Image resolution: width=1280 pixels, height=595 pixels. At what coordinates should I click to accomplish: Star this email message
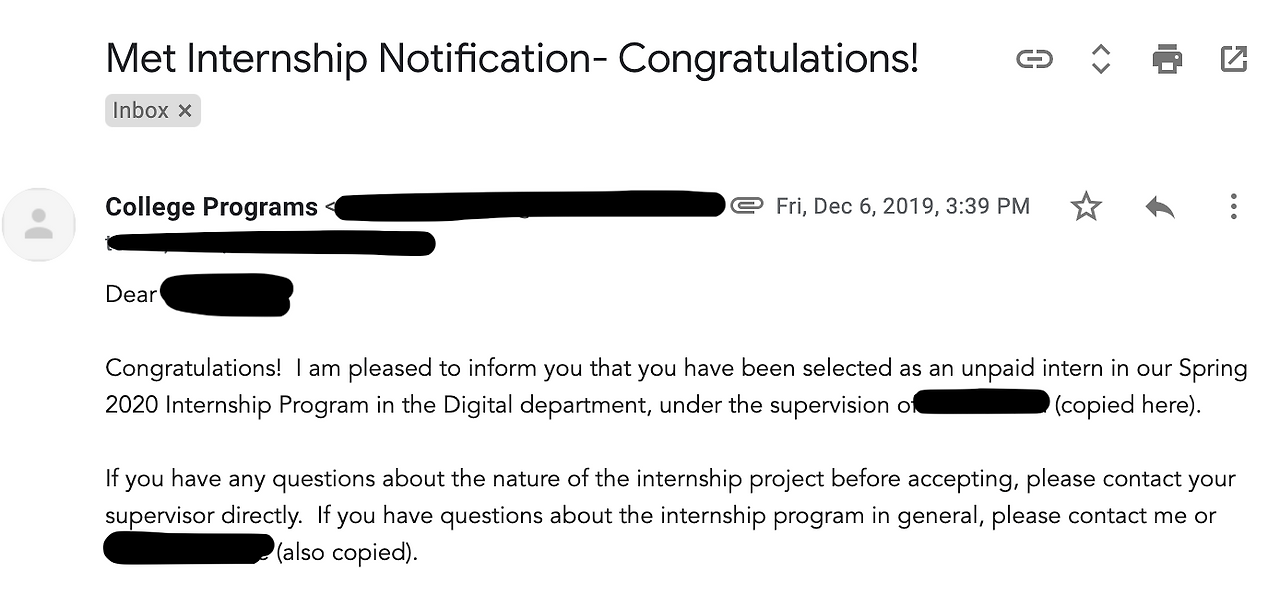pos(1085,207)
